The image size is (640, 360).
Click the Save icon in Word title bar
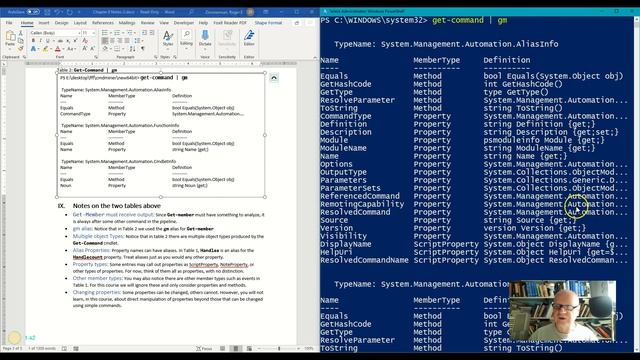click(47, 12)
